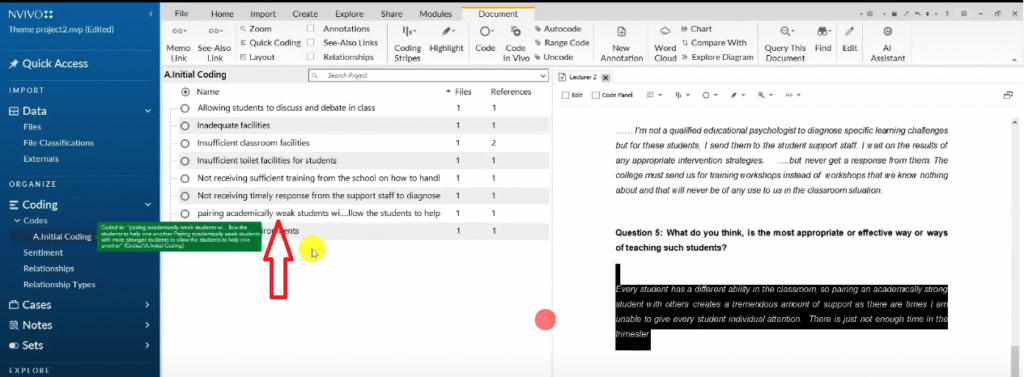The width and height of the screenshot is (1024, 377).
Task: Click Uncode in the ribbon
Action: [553, 57]
